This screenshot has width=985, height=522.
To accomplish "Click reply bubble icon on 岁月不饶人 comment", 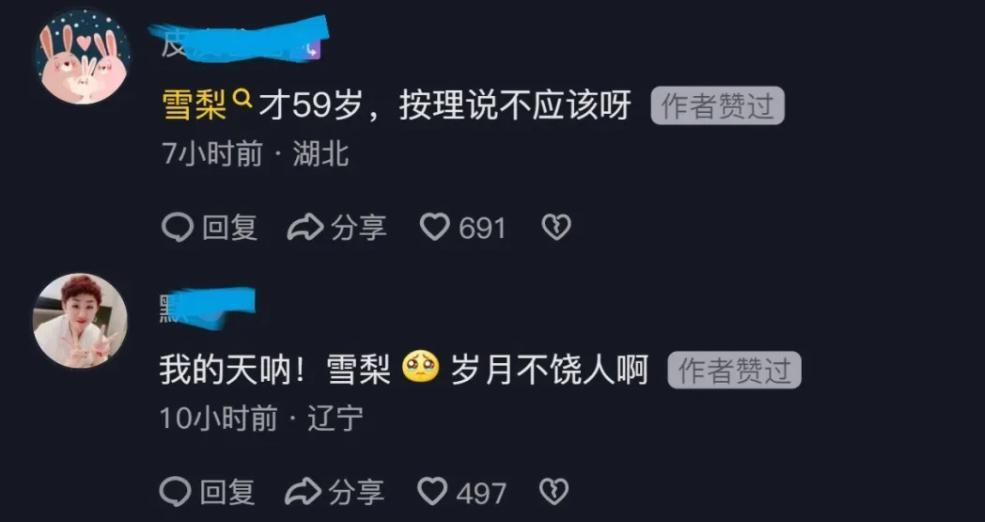I will (175, 492).
